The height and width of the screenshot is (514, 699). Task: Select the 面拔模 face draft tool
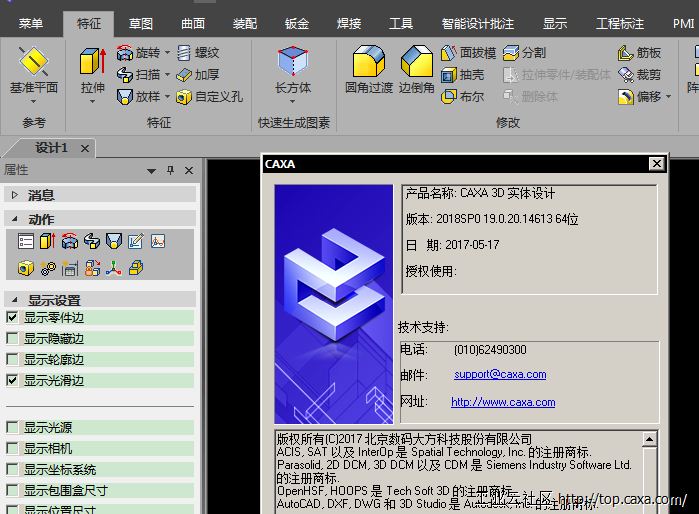coord(468,53)
